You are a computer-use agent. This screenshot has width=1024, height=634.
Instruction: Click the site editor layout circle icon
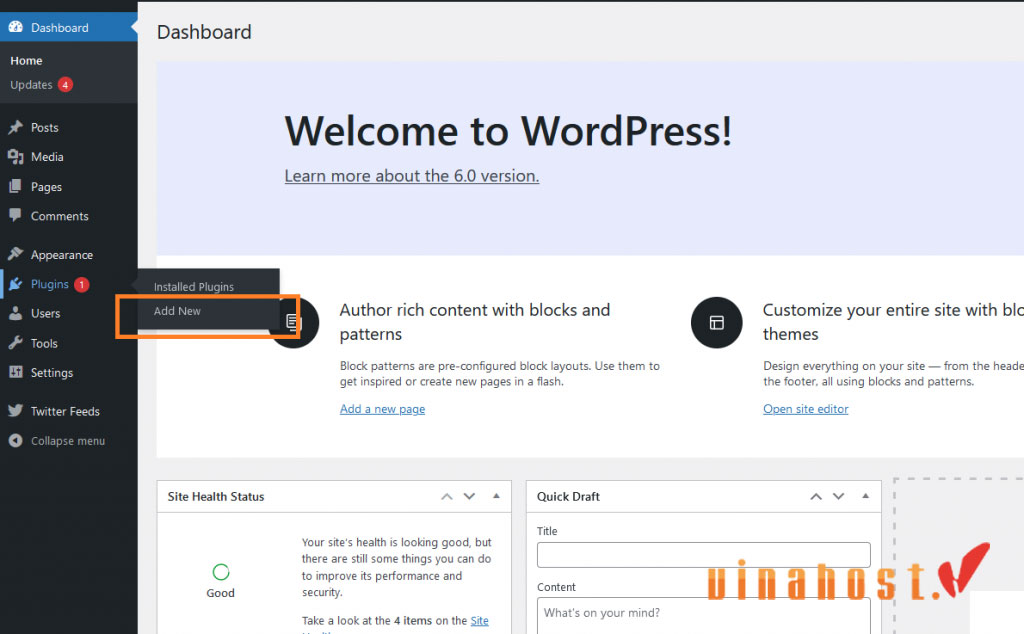point(716,323)
